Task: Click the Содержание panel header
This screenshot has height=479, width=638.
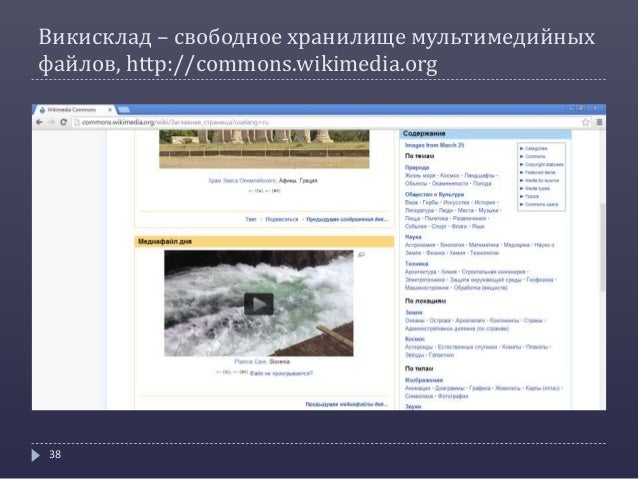Action: coord(485,134)
